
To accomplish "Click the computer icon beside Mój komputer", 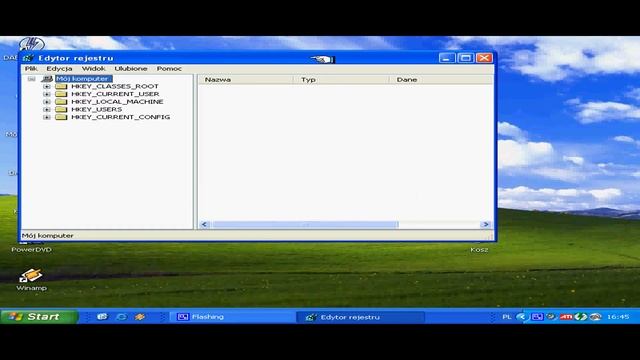I will click(x=47, y=78).
